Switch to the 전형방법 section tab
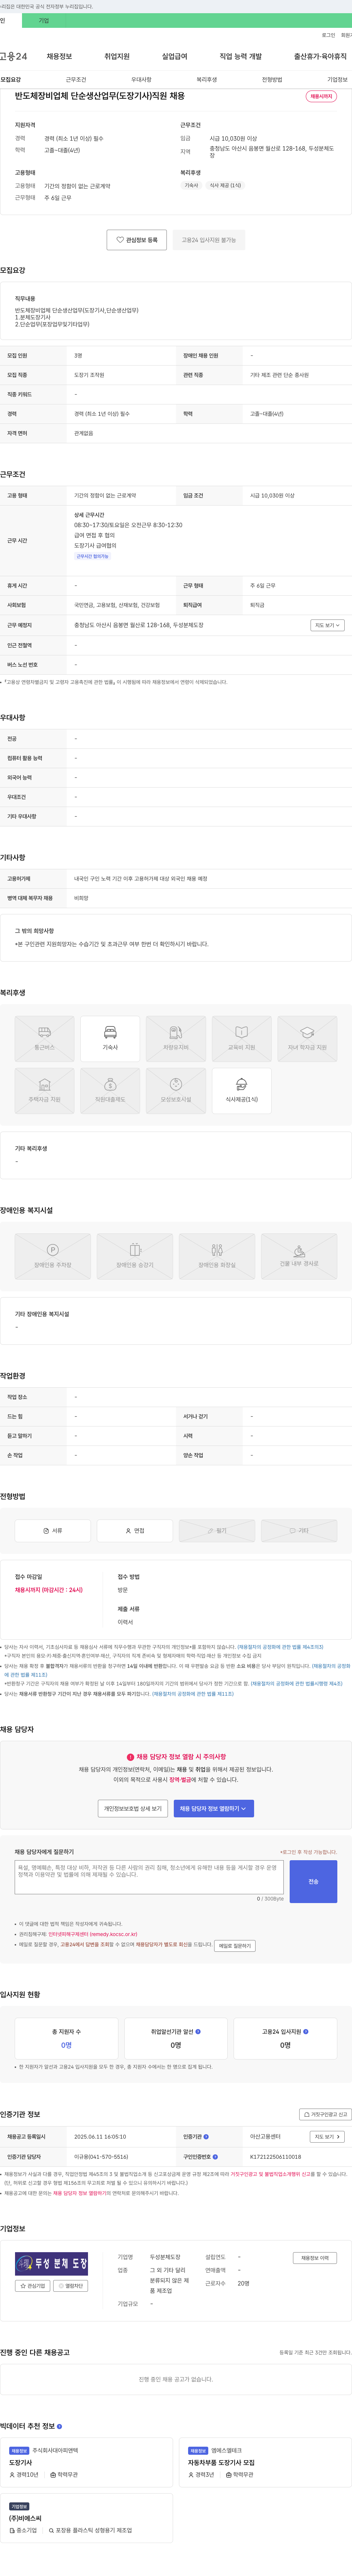352x2576 pixels. pyautogui.click(x=272, y=79)
